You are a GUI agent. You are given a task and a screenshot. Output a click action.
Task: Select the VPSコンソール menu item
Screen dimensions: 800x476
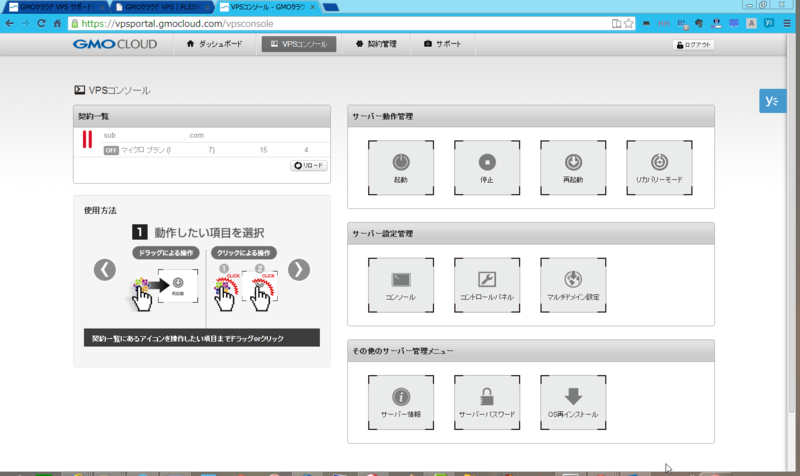point(299,44)
